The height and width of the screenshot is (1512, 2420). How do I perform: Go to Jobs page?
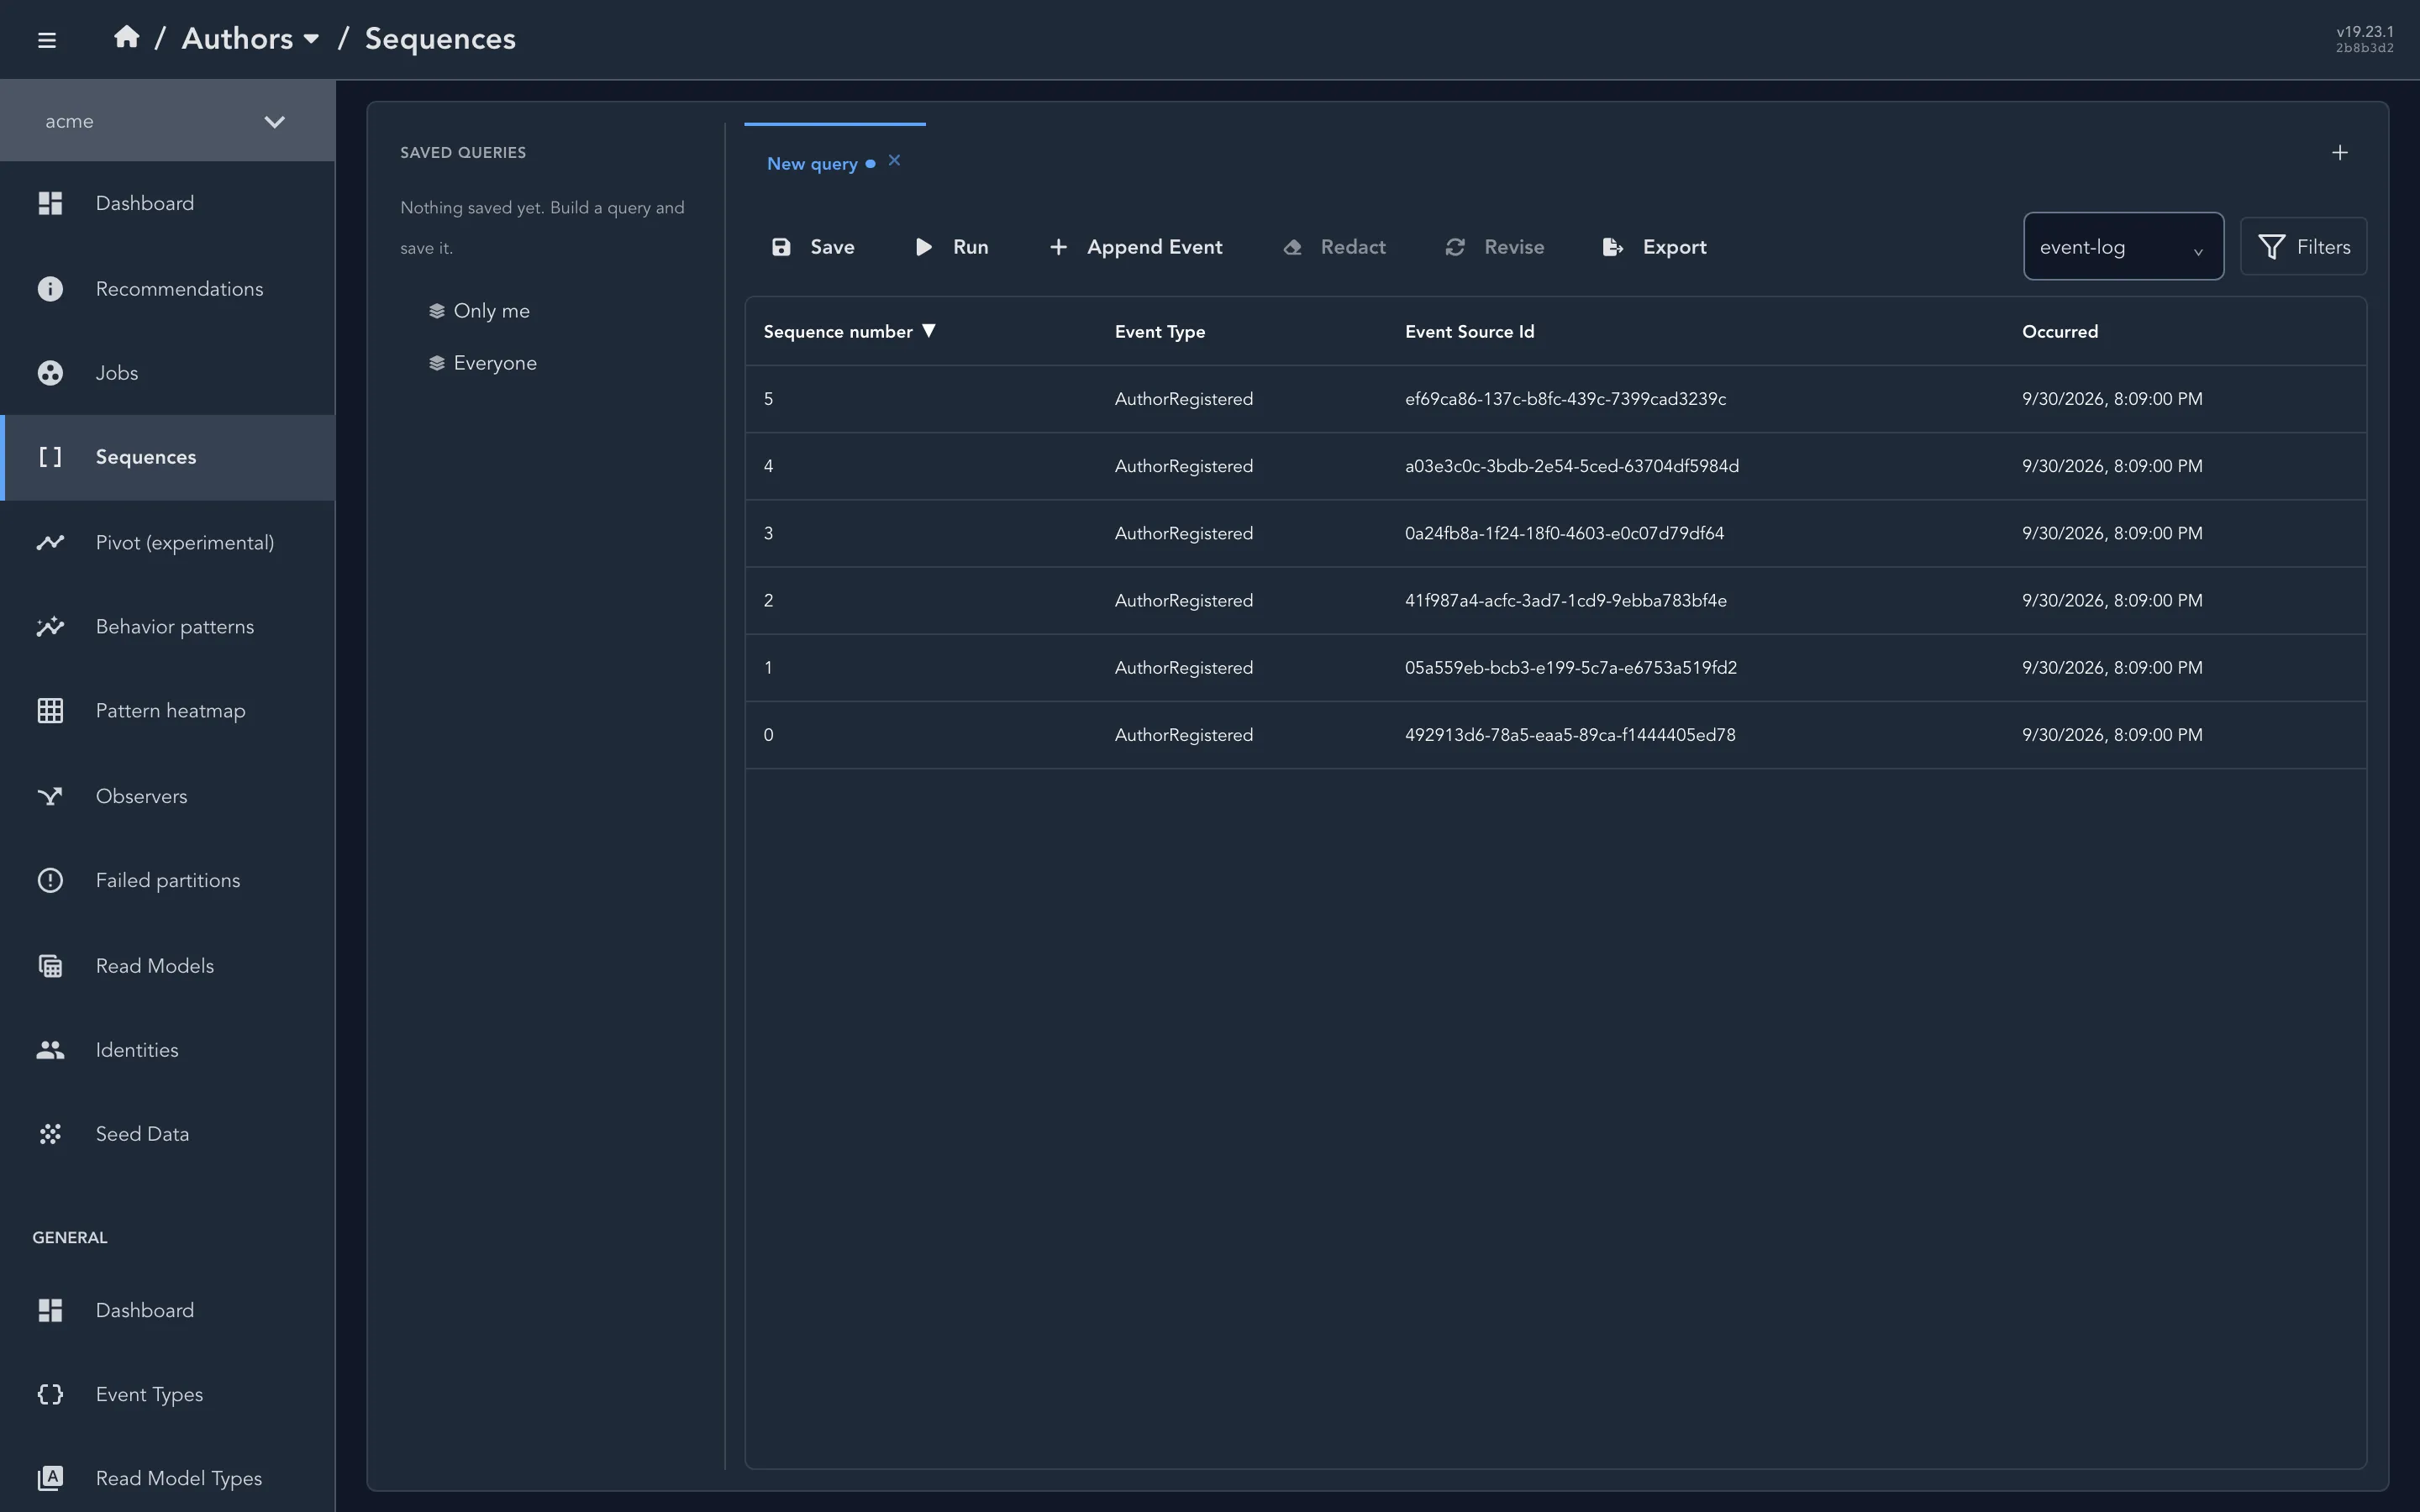(167, 373)
